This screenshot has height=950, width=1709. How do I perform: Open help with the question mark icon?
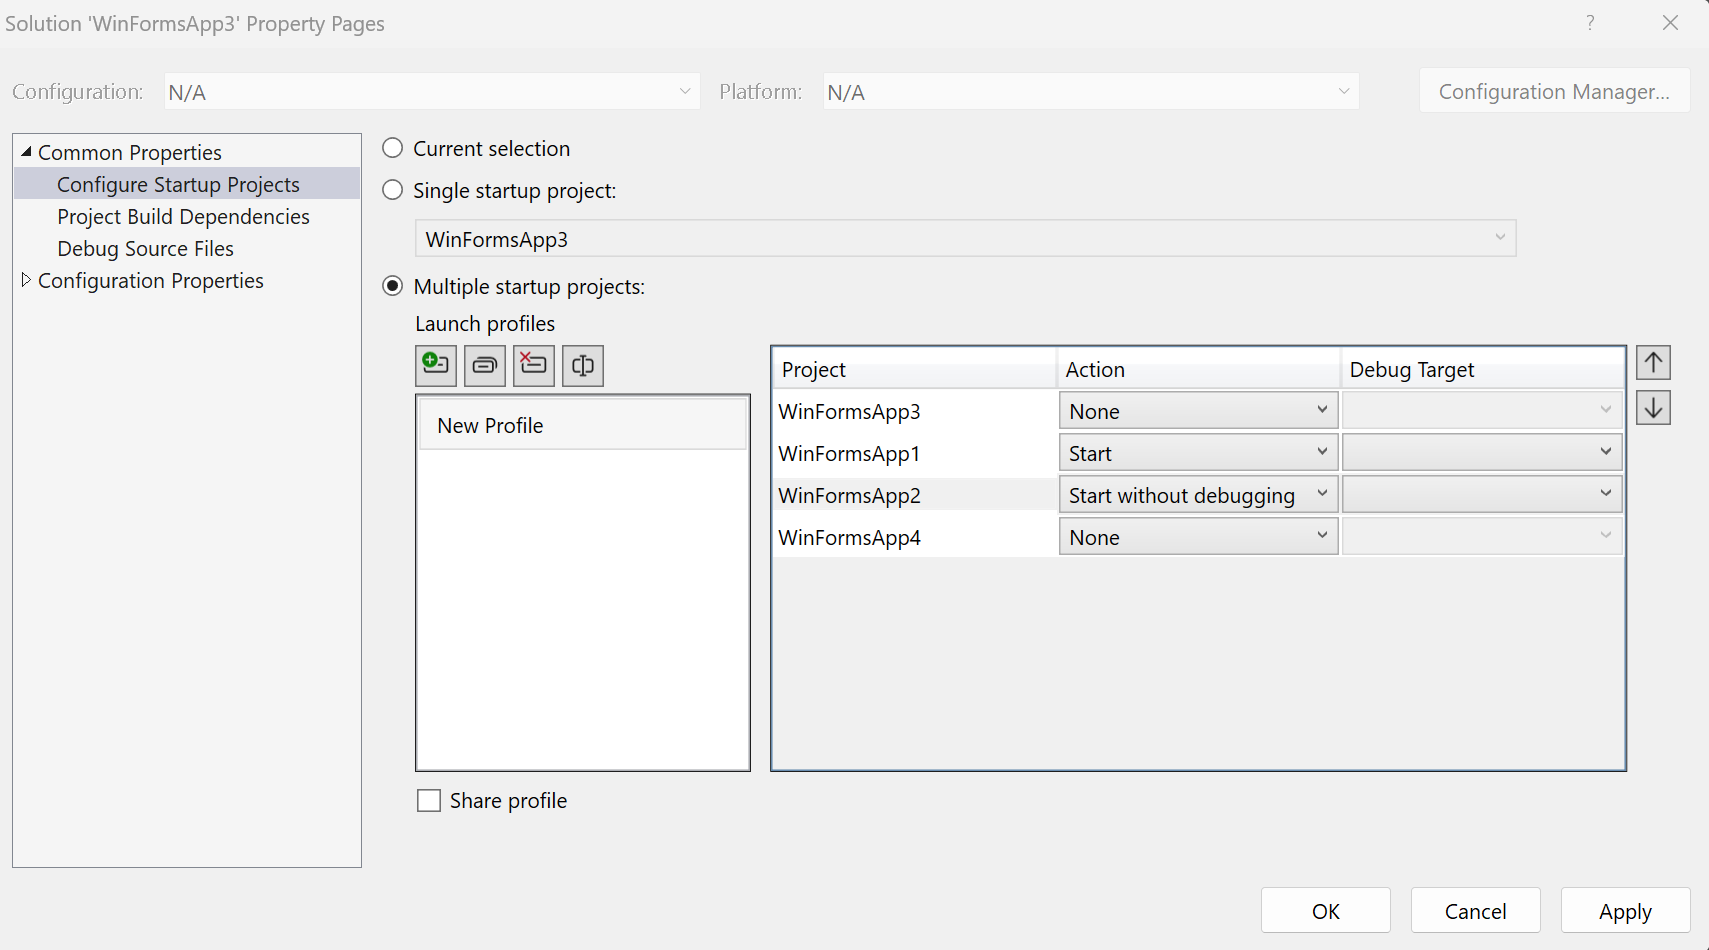(x=1589, y=22)
